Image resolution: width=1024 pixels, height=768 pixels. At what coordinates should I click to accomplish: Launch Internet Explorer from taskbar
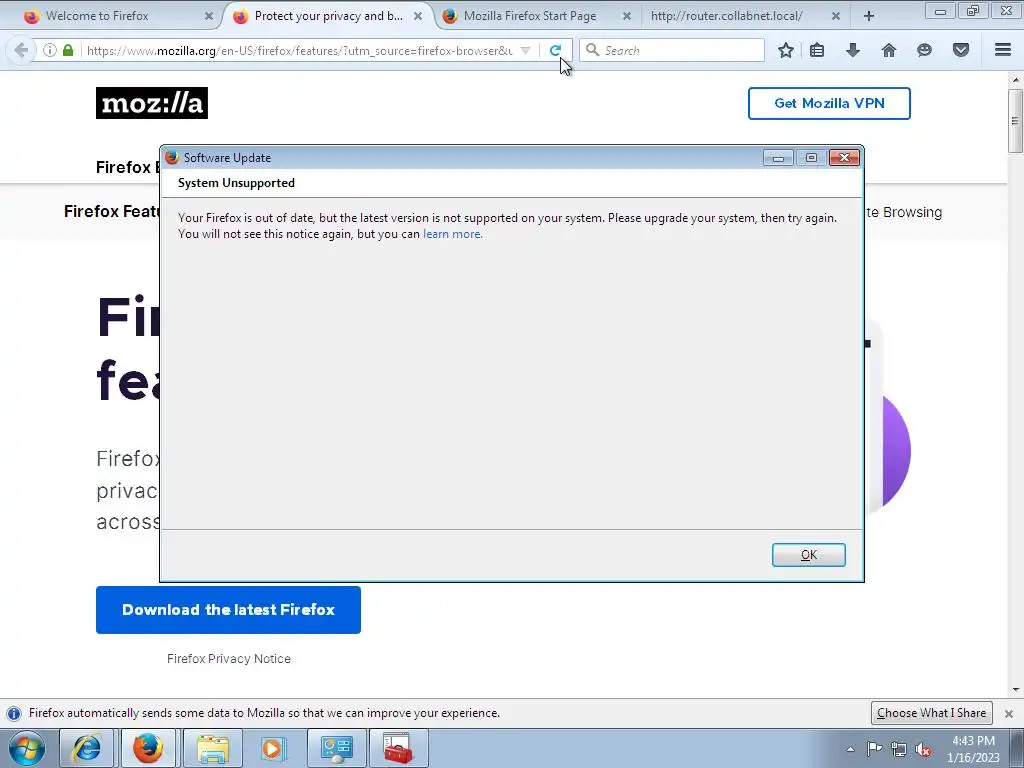tap(87, 748)
